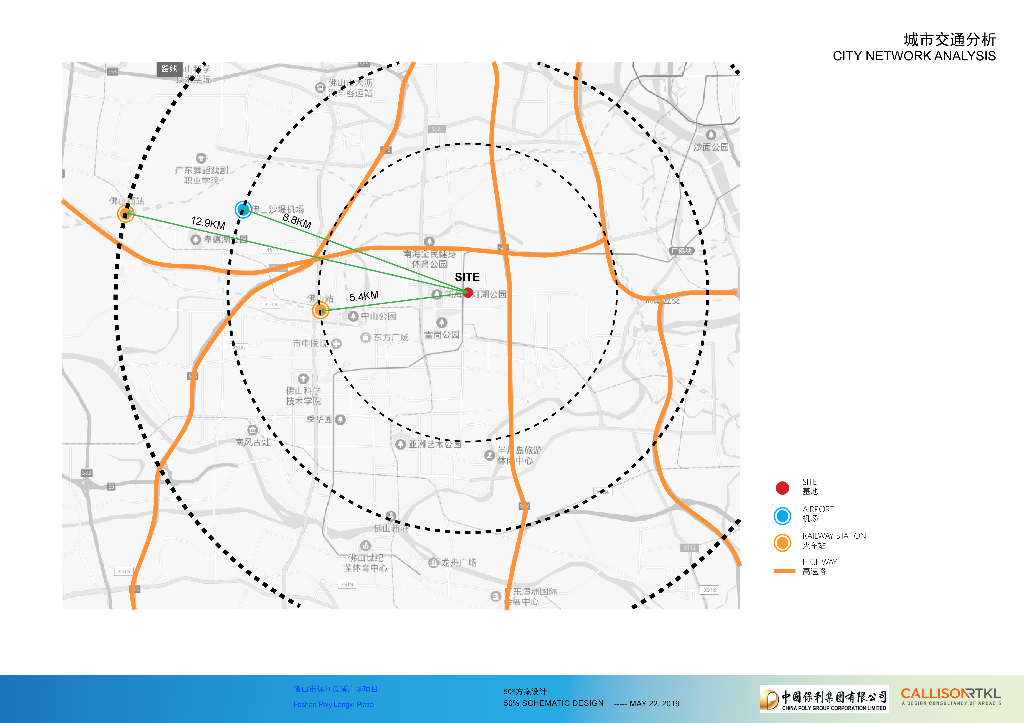
Task: Click the AIRPORT legend text
Action: click(818, 509)
